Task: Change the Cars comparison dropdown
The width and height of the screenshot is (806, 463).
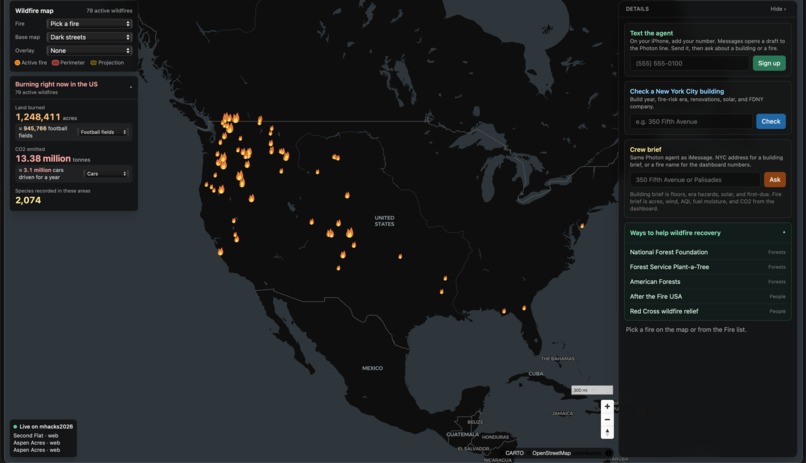Action: coord(106,174)
